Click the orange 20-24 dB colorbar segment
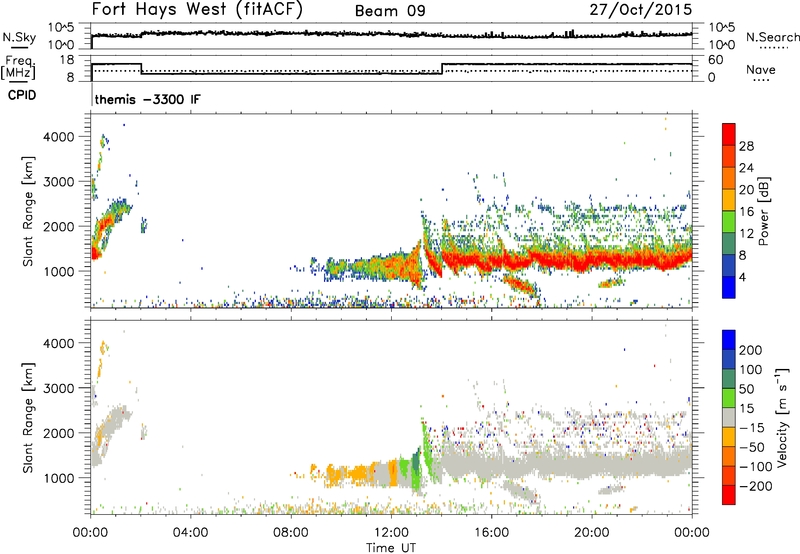 pyautogui.click(x=729, y=178)
